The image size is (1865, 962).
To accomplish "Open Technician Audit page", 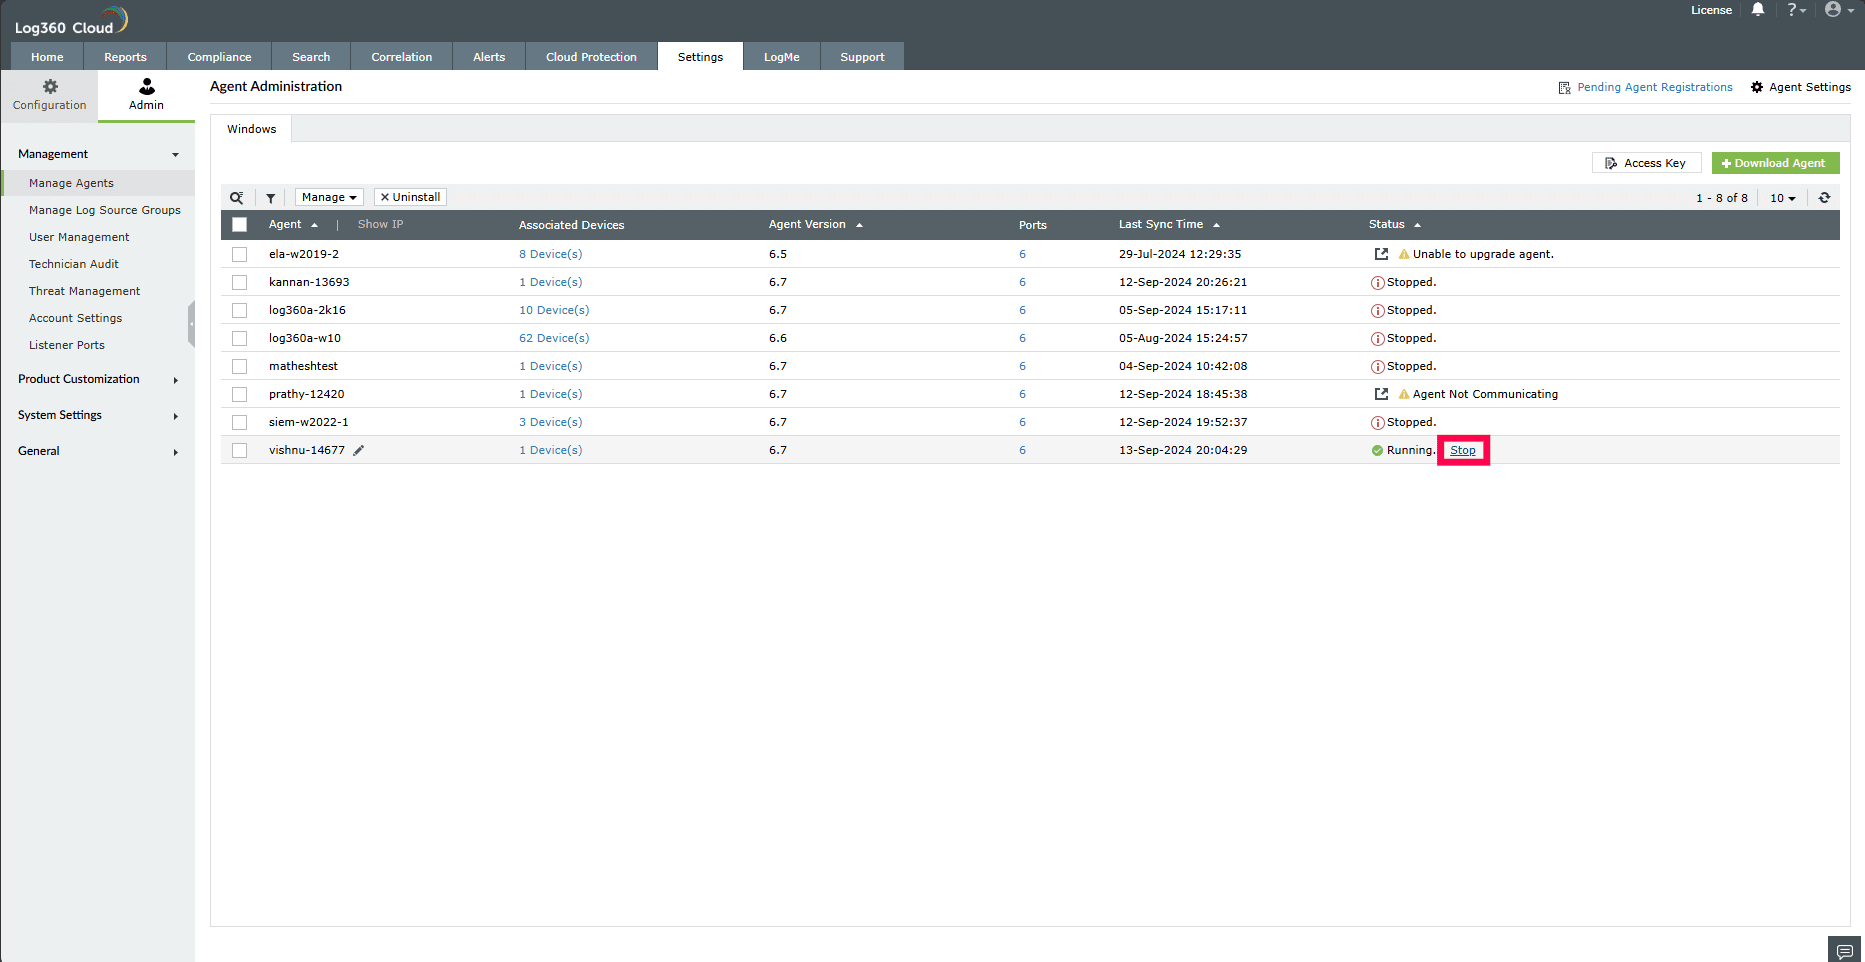I will (74, 264).
